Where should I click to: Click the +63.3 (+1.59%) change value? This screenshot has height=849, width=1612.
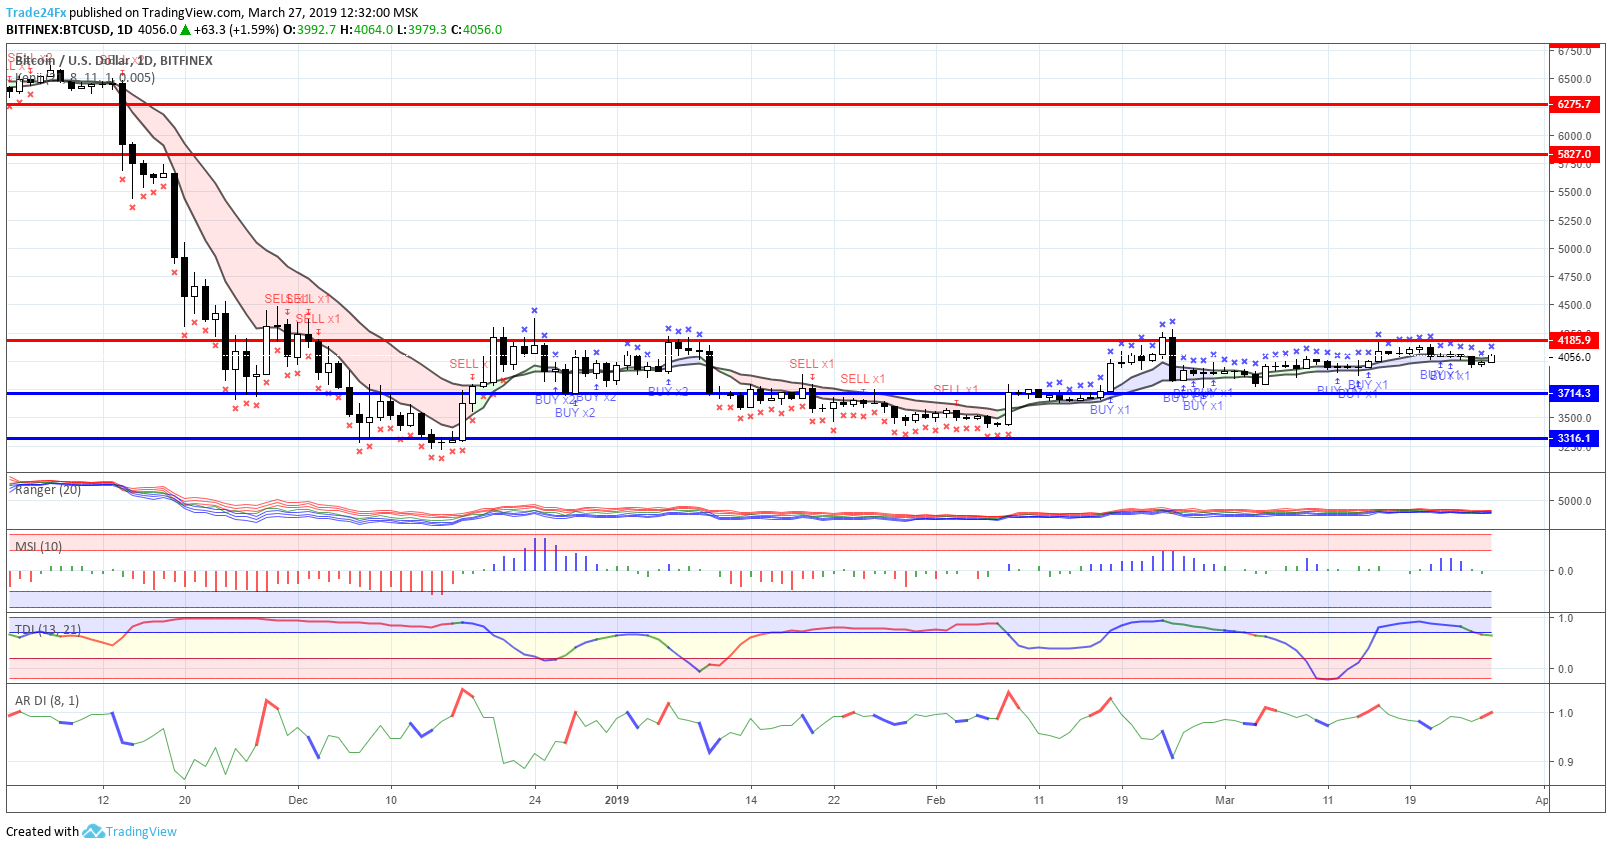[236, 30]
